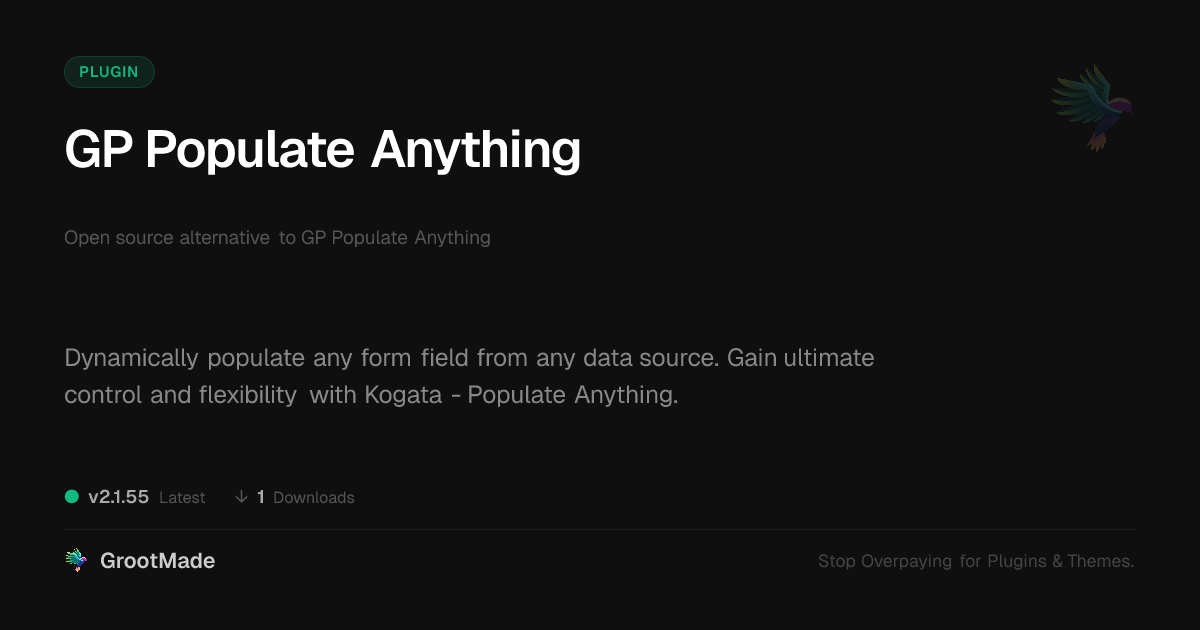Click the Open source alternative subtitle text
1200x630 pixels.
pos(167,238)
